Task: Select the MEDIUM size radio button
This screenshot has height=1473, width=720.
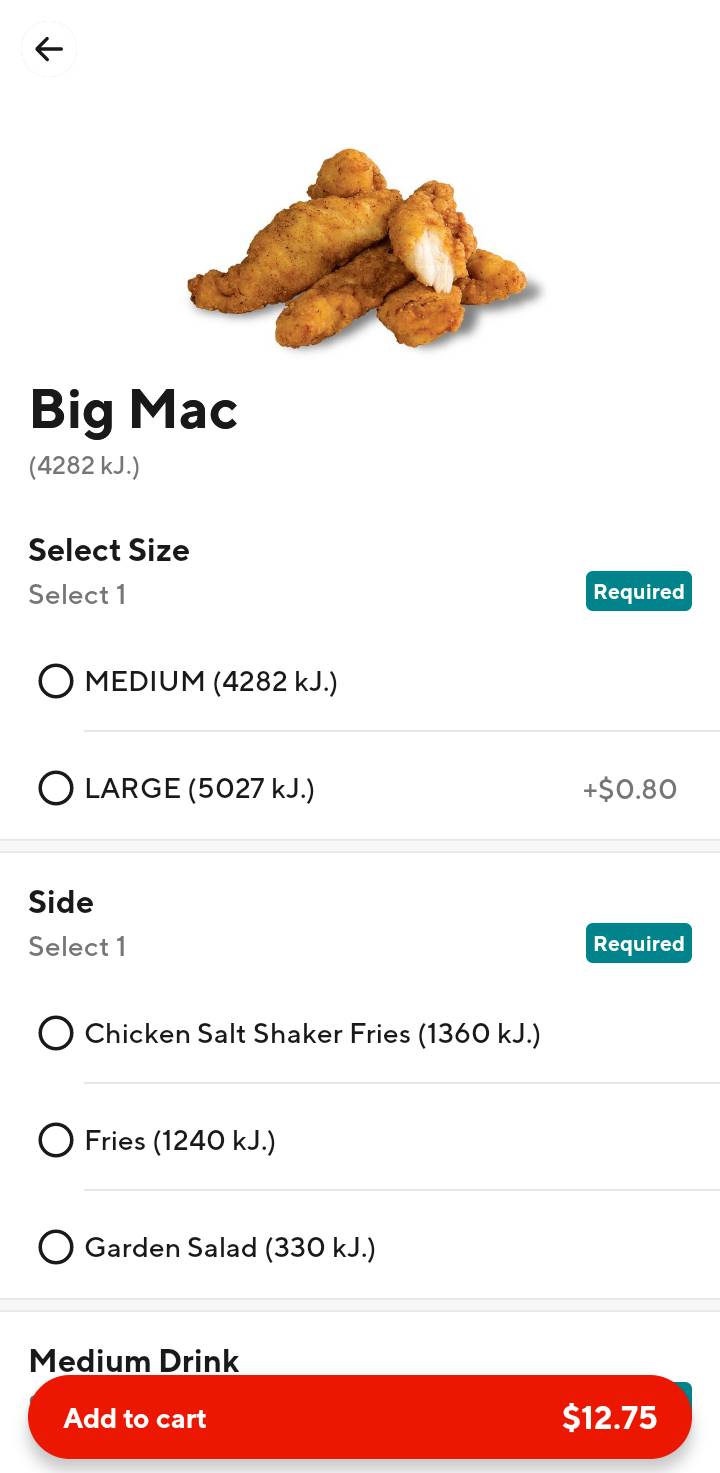Action: (x=55, y=681)
